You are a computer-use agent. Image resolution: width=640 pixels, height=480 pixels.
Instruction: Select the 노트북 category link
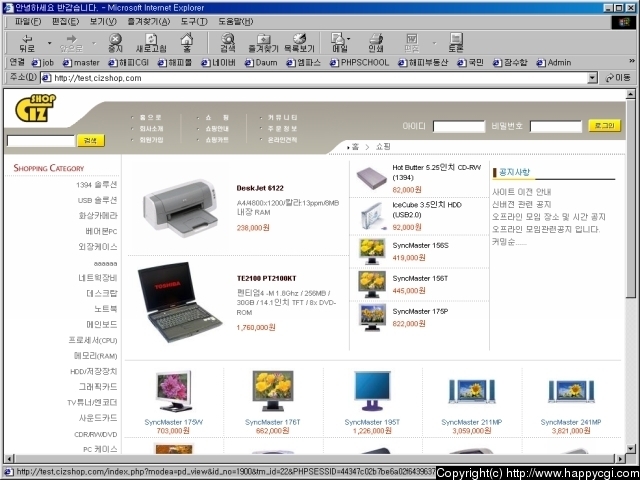pos(105,309)
